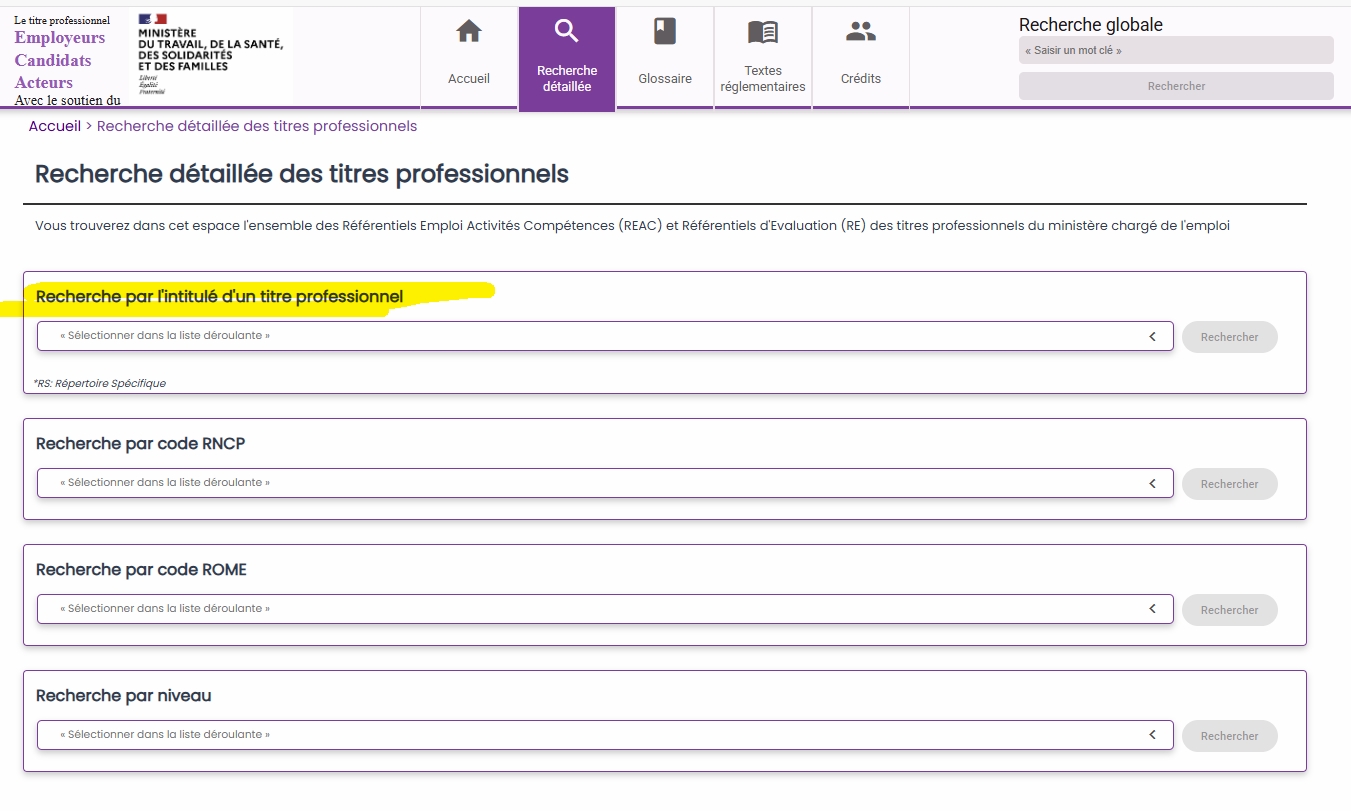
Task: Focus the global search keyword field
Action: coord(1176,50)
